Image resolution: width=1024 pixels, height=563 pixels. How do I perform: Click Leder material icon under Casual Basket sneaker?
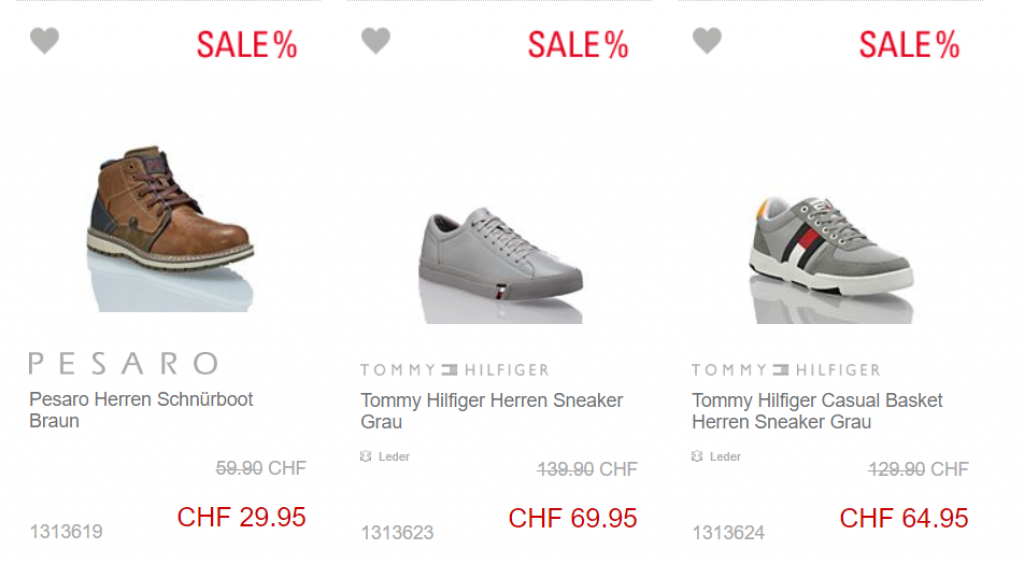697,457
